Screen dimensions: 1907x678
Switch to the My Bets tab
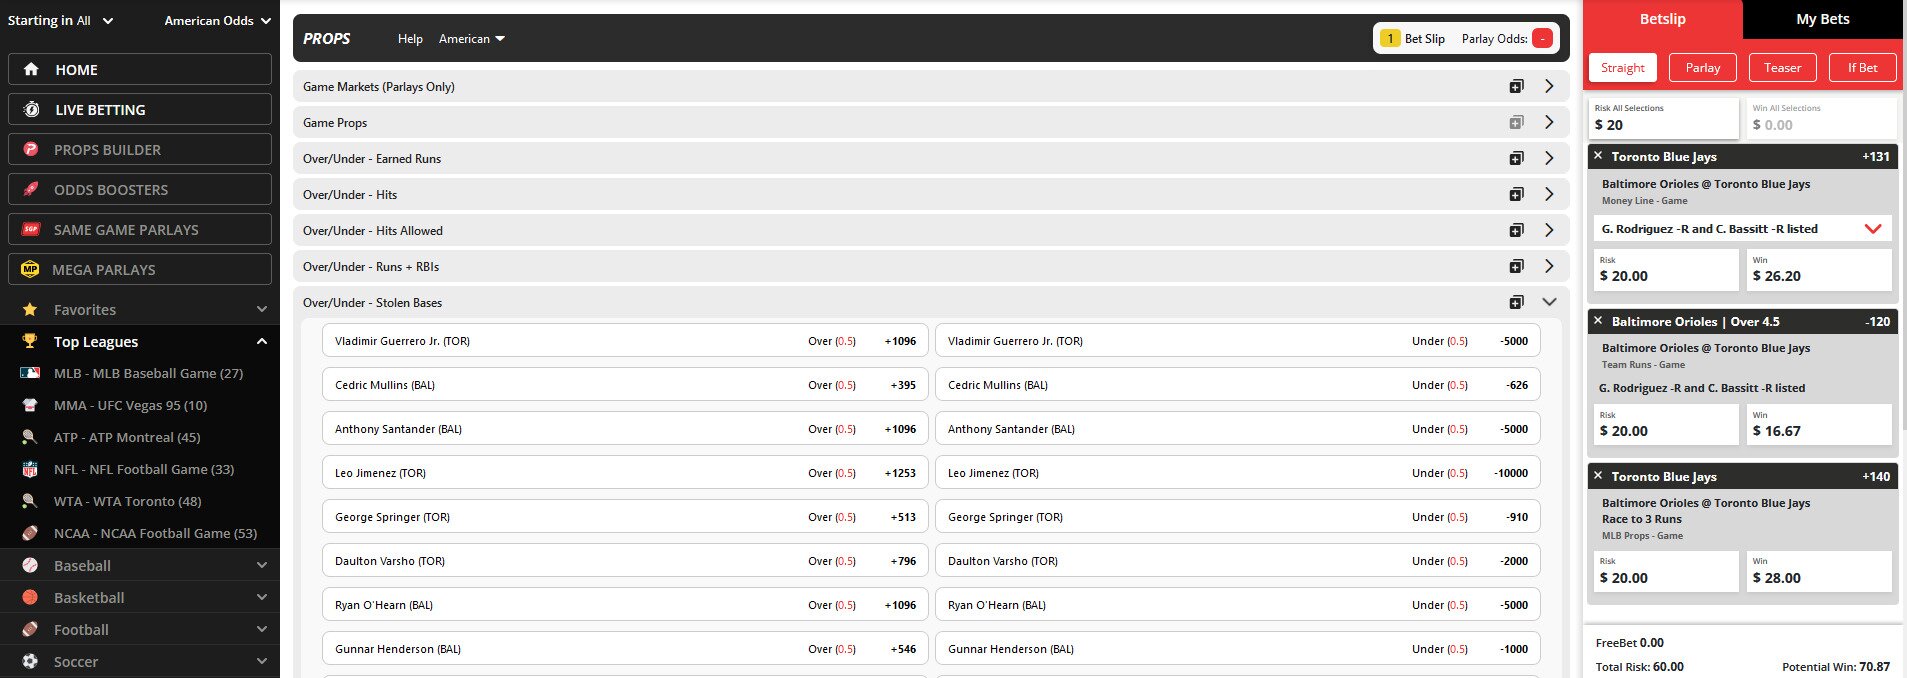tap(1822, 19)
